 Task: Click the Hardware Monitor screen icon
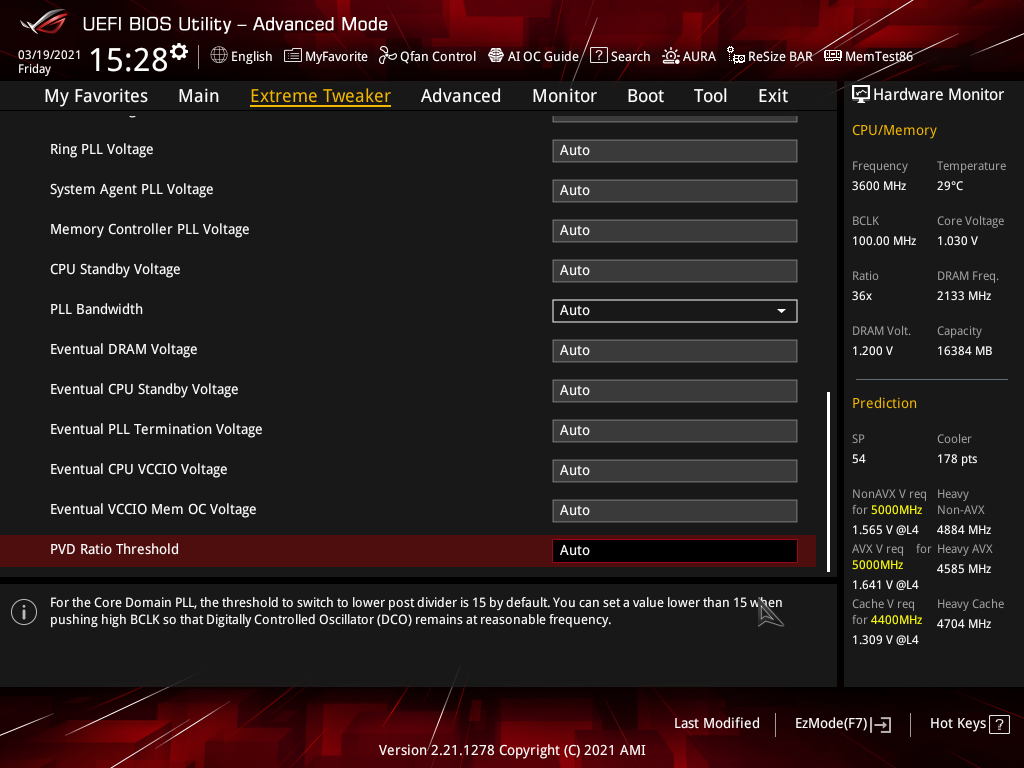[x=861, y=95]
